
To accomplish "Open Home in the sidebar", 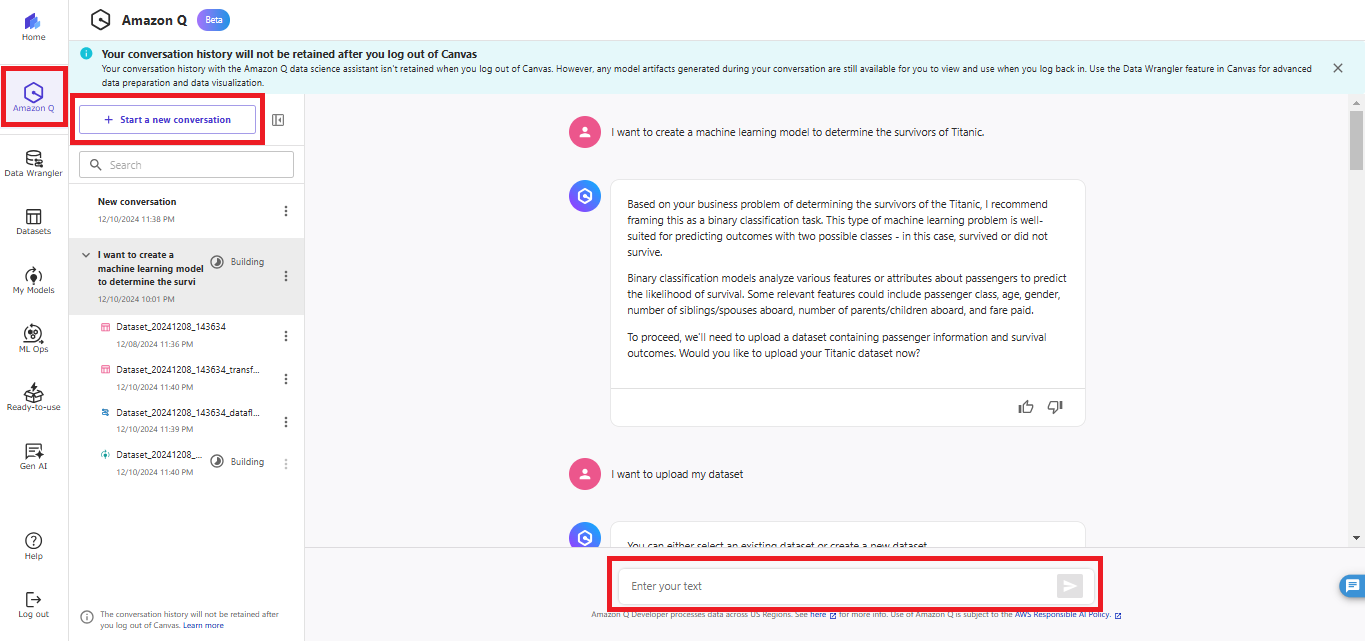I will pyautogui.click(x=34, y=27).
